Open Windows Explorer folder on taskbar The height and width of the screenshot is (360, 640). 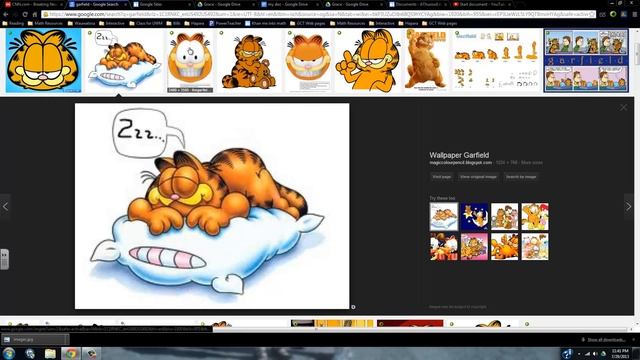[50, 353]
